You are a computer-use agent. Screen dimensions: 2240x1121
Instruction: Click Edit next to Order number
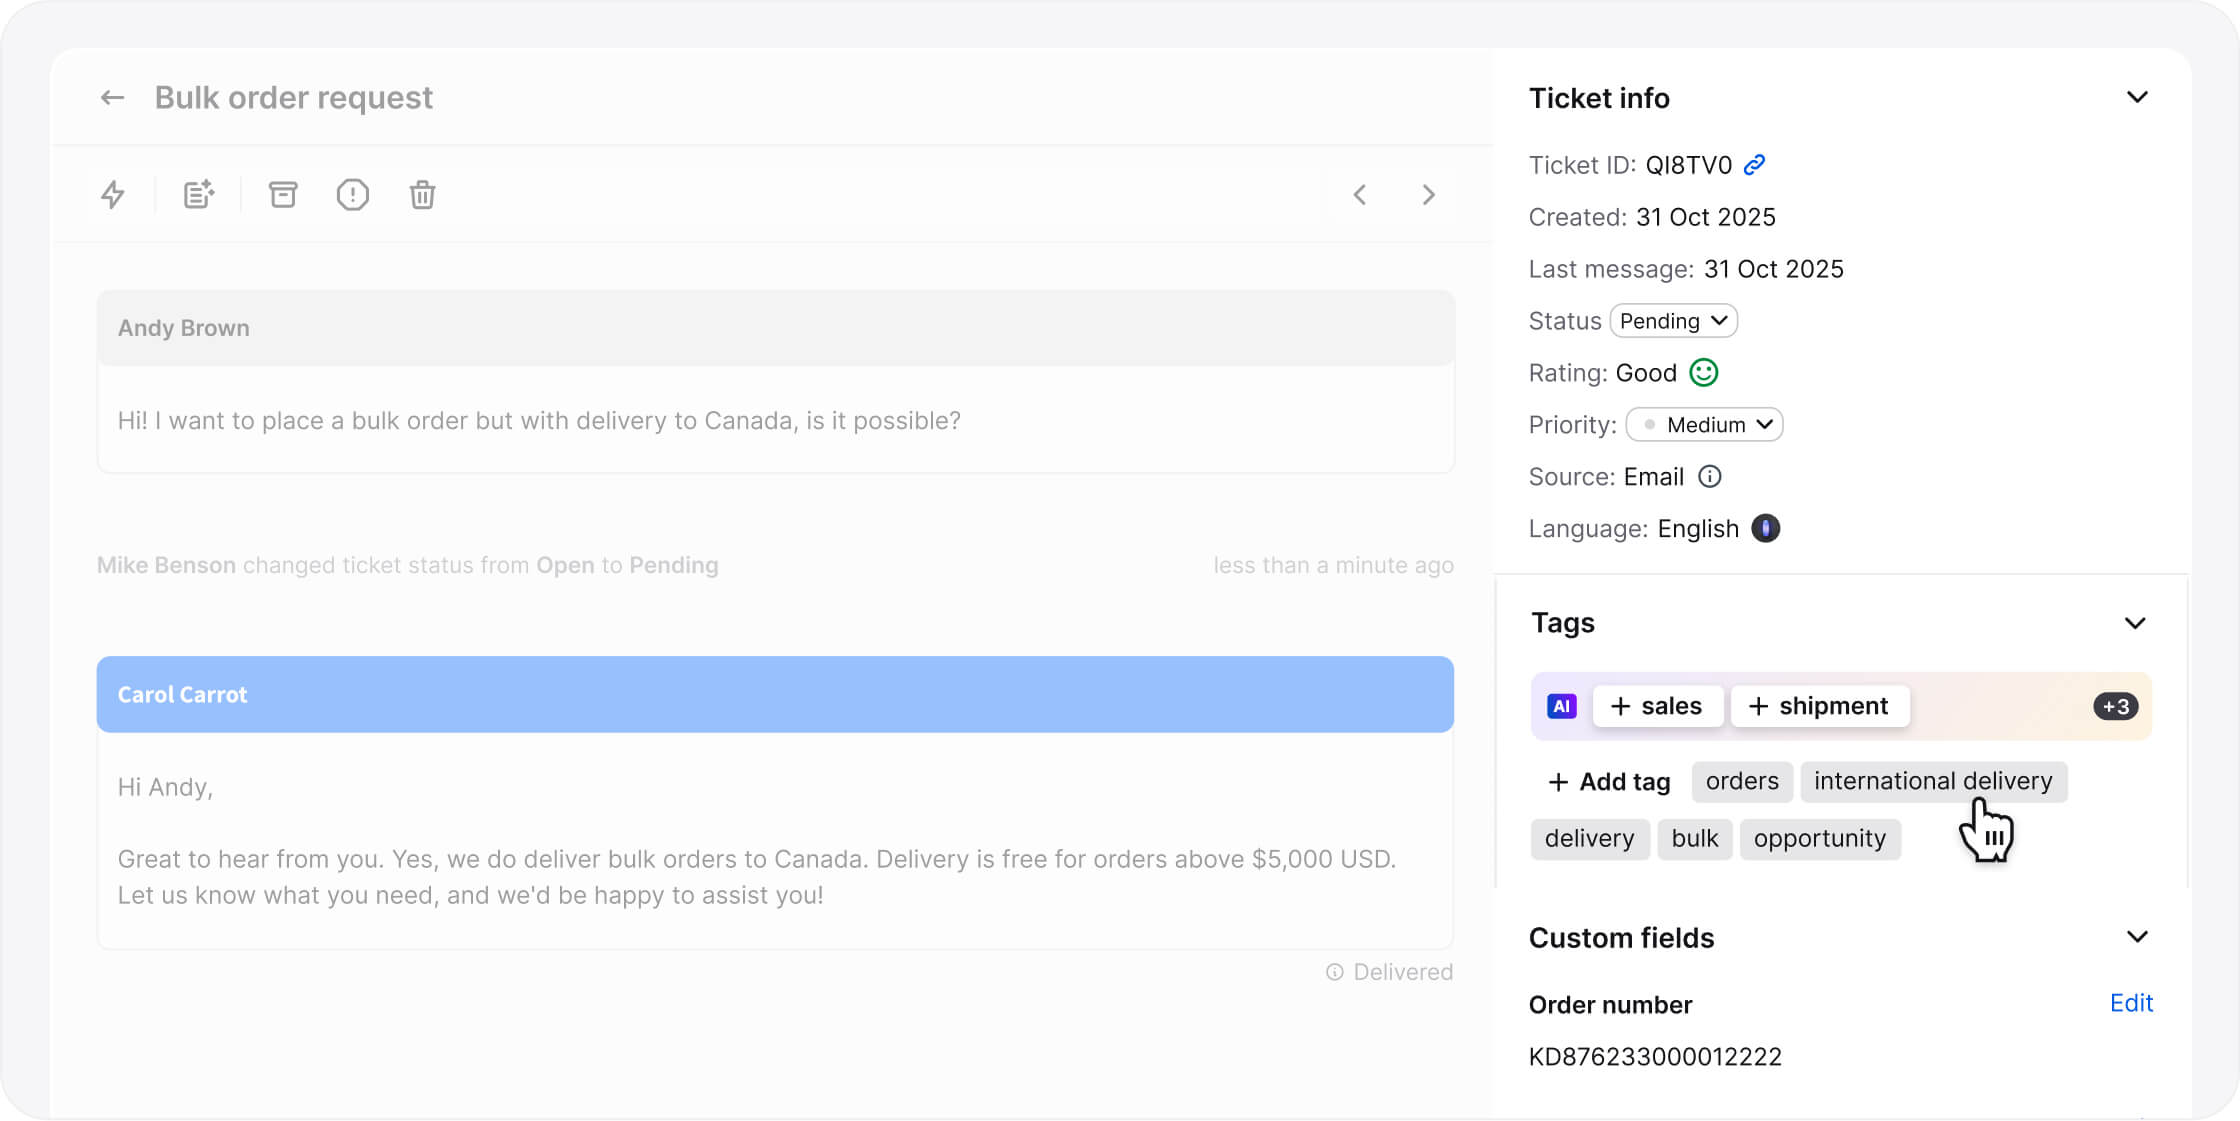point(2131,1003)
